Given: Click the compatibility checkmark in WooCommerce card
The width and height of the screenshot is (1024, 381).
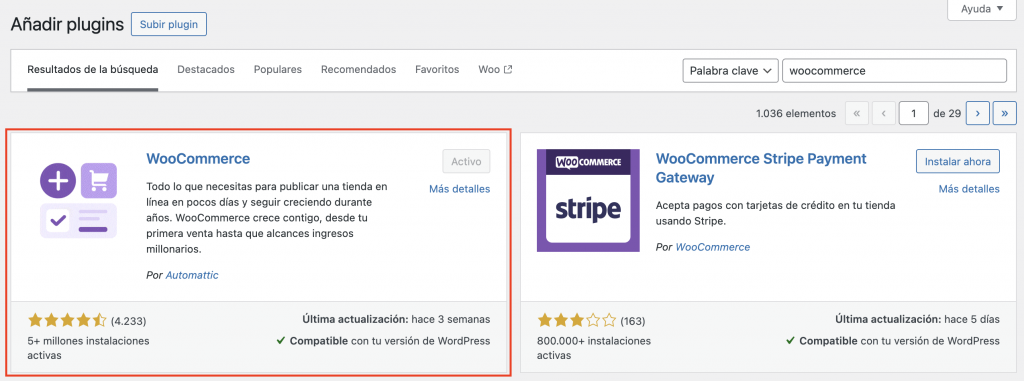Looking at the screenshot, I should [281, 340].
